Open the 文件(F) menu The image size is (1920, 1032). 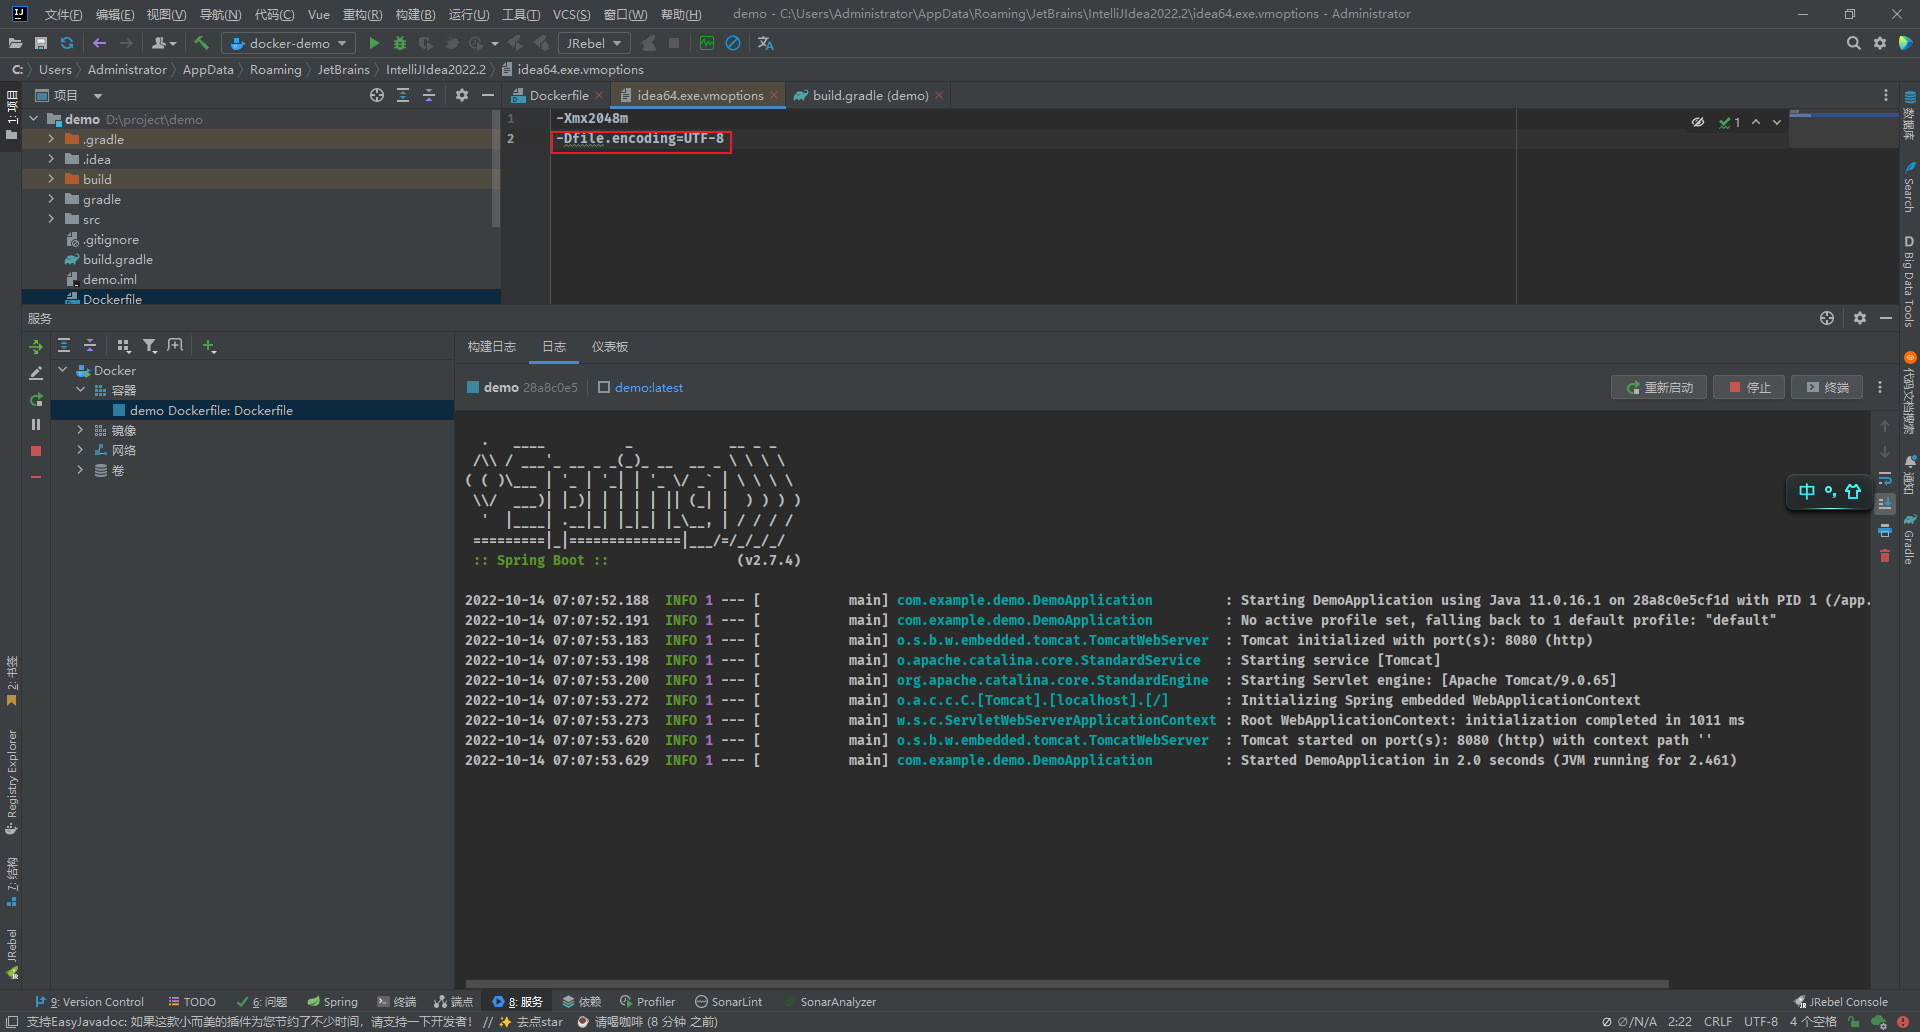63,14
